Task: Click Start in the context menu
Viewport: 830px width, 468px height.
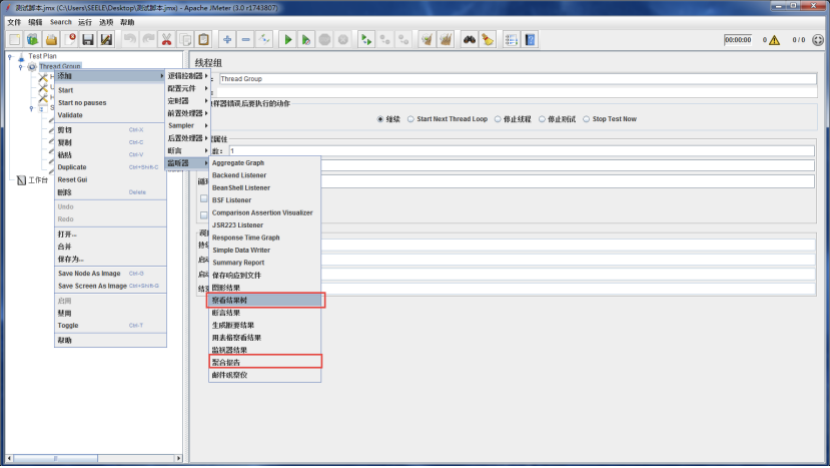Action: tap(110, 90)
